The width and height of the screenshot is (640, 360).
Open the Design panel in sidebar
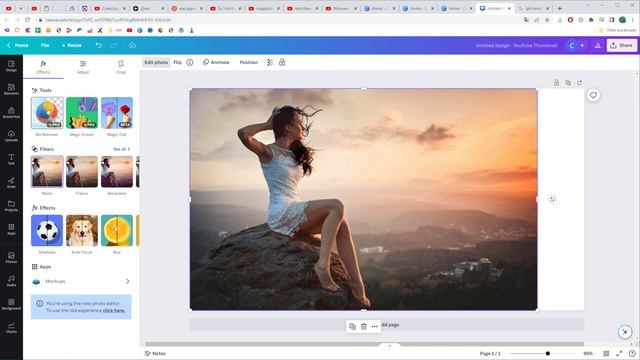[x=11, y=66]
